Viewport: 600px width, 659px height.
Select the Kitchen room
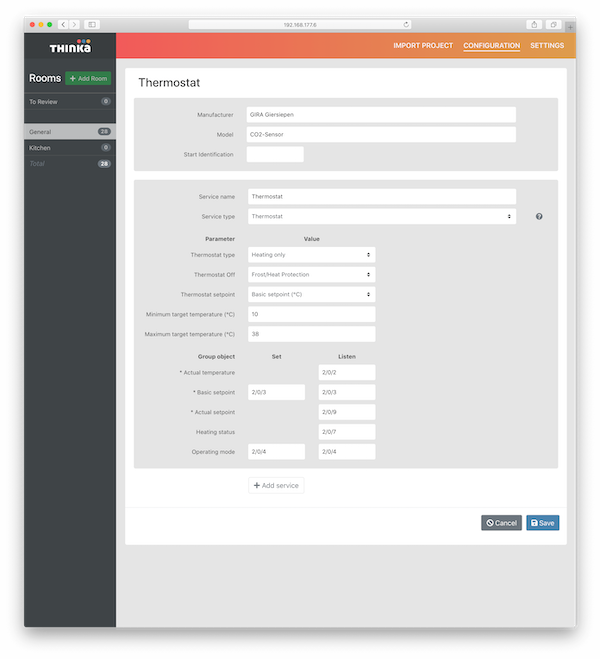[70, 148]
